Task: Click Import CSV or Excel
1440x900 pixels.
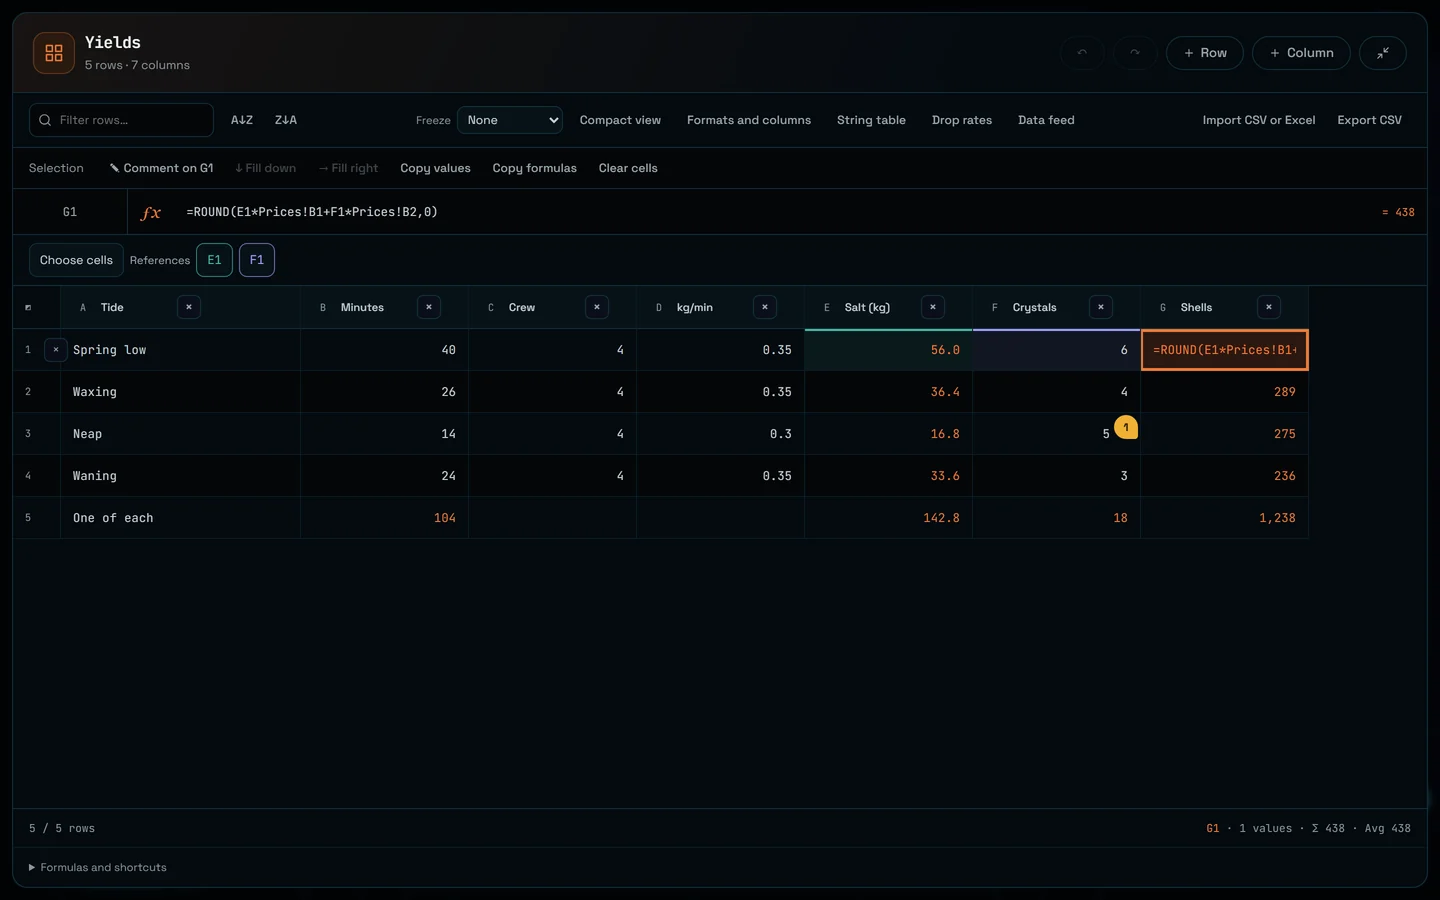Action: (1259, 120)
